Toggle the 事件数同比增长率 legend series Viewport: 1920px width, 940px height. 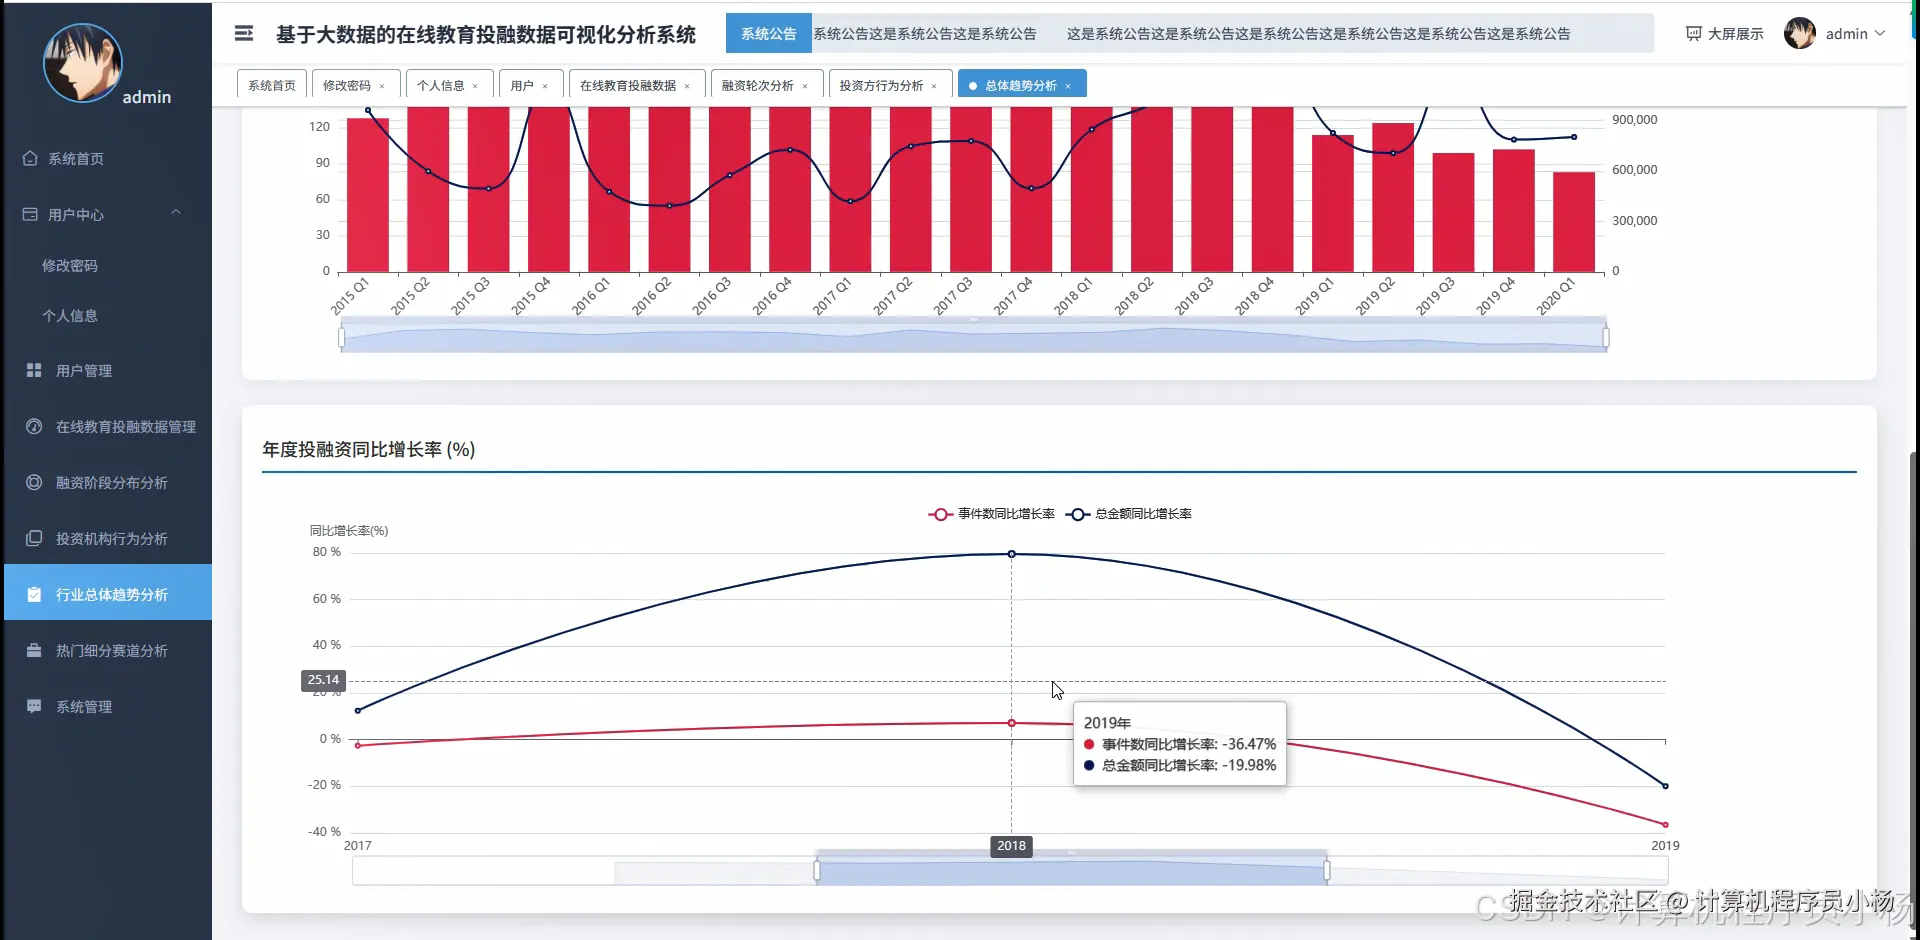tap(991, 514)
